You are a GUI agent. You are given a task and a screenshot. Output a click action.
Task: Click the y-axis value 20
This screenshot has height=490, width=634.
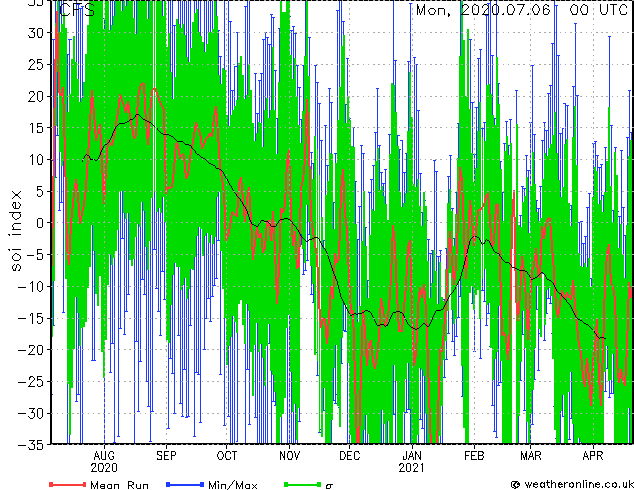[x=35, y=96]
